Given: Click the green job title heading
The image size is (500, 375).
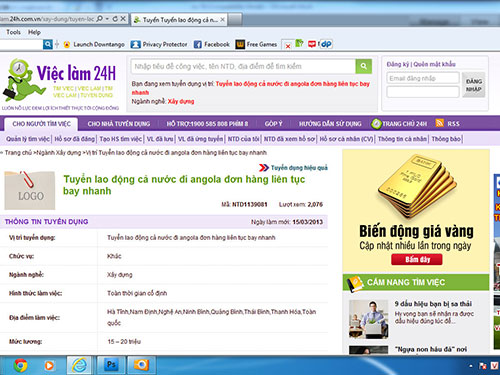Looking at the screenshot, I should point(184,185).
